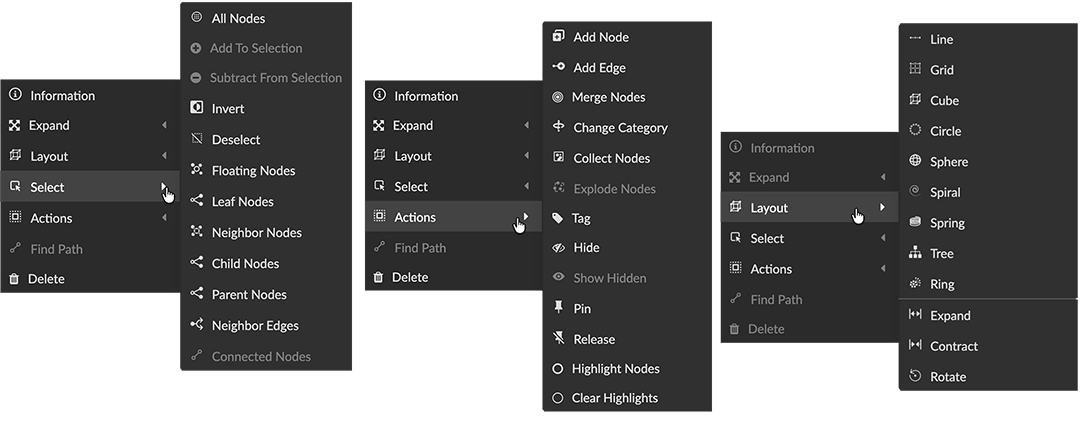Open submenu arrow on highlighted Select row
The image size is (1080, 432).
click(164, 187)
